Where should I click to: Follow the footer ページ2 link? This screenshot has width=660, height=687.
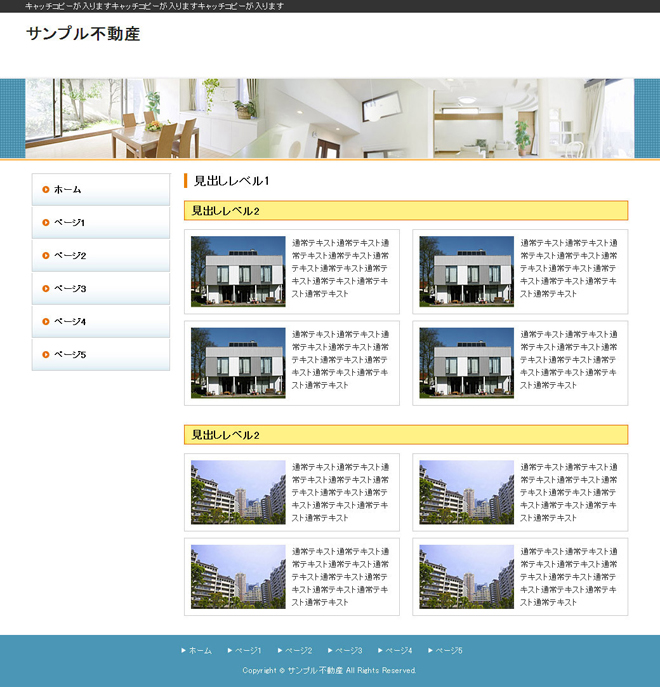click(295, 651)
